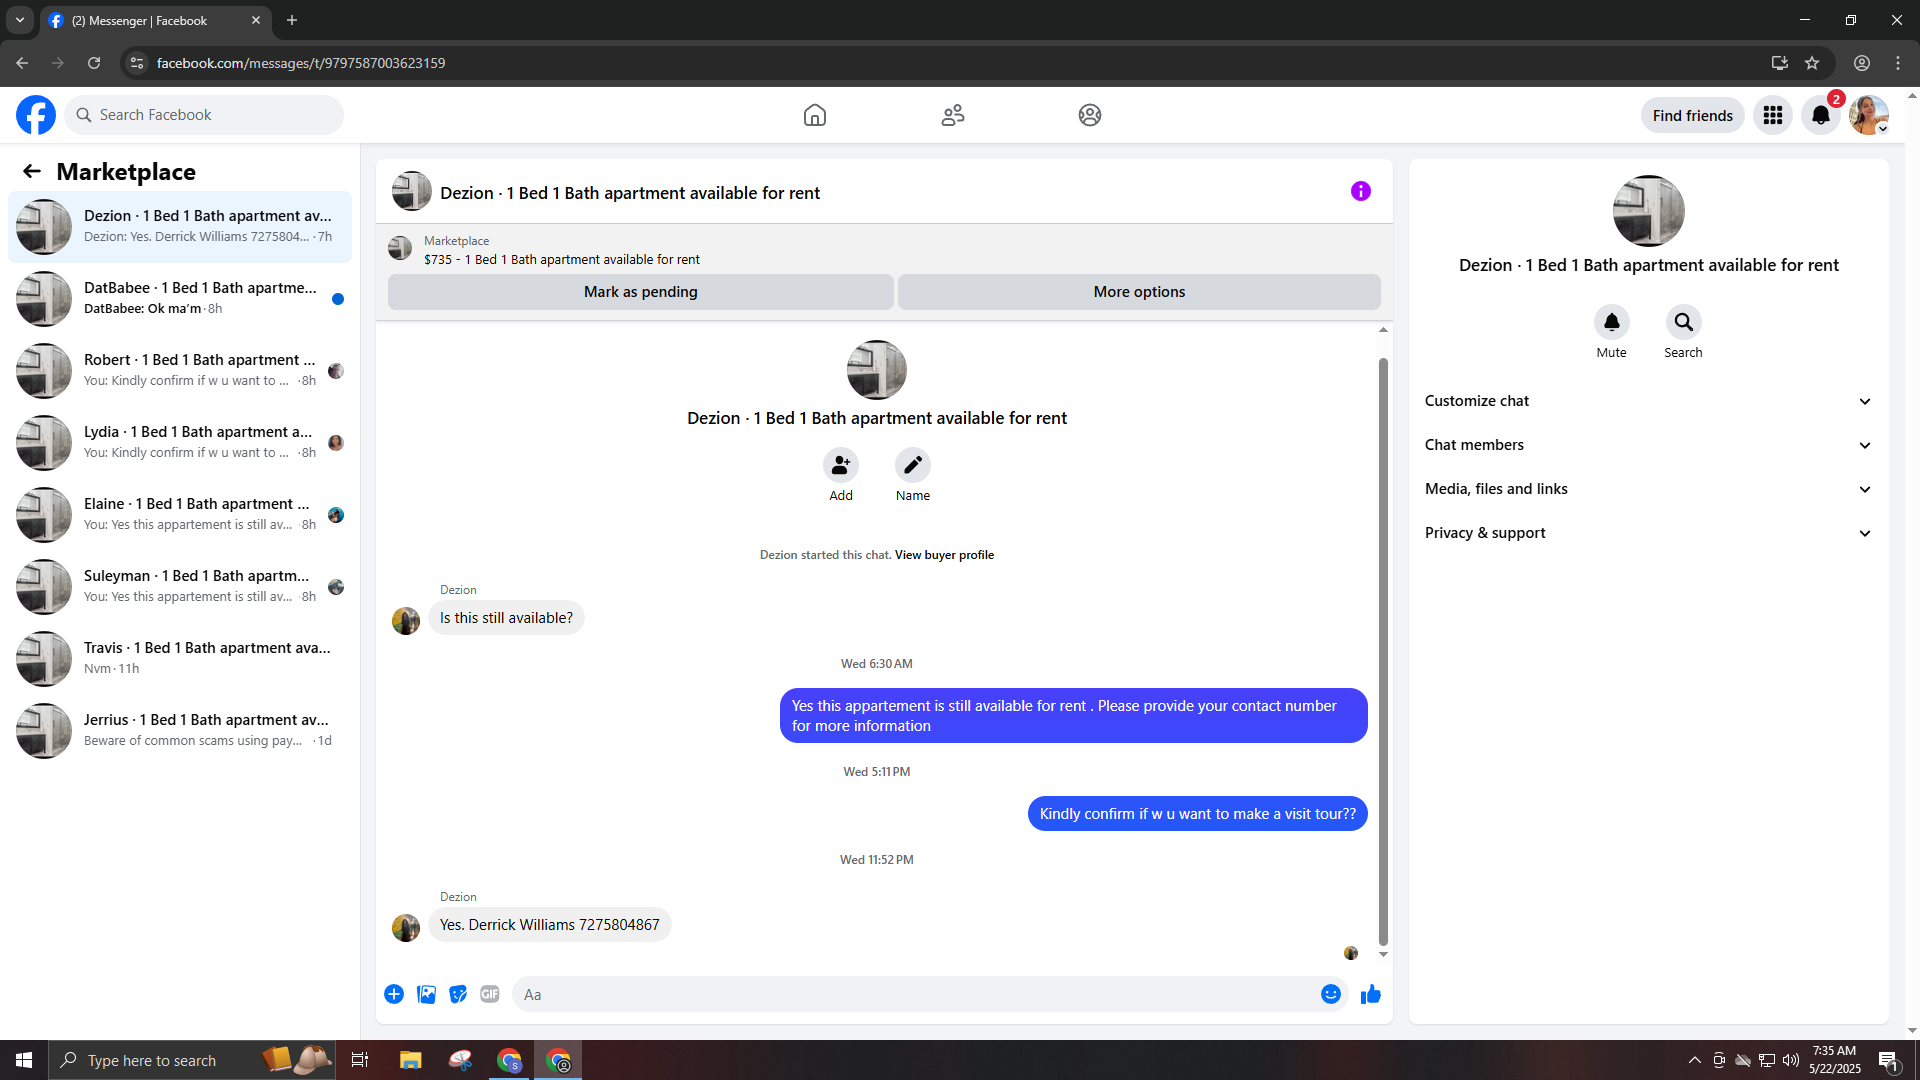The image size is (1920, 1080).
Task: Open the Facebook menu grid icon
Action: (1773, 115)
